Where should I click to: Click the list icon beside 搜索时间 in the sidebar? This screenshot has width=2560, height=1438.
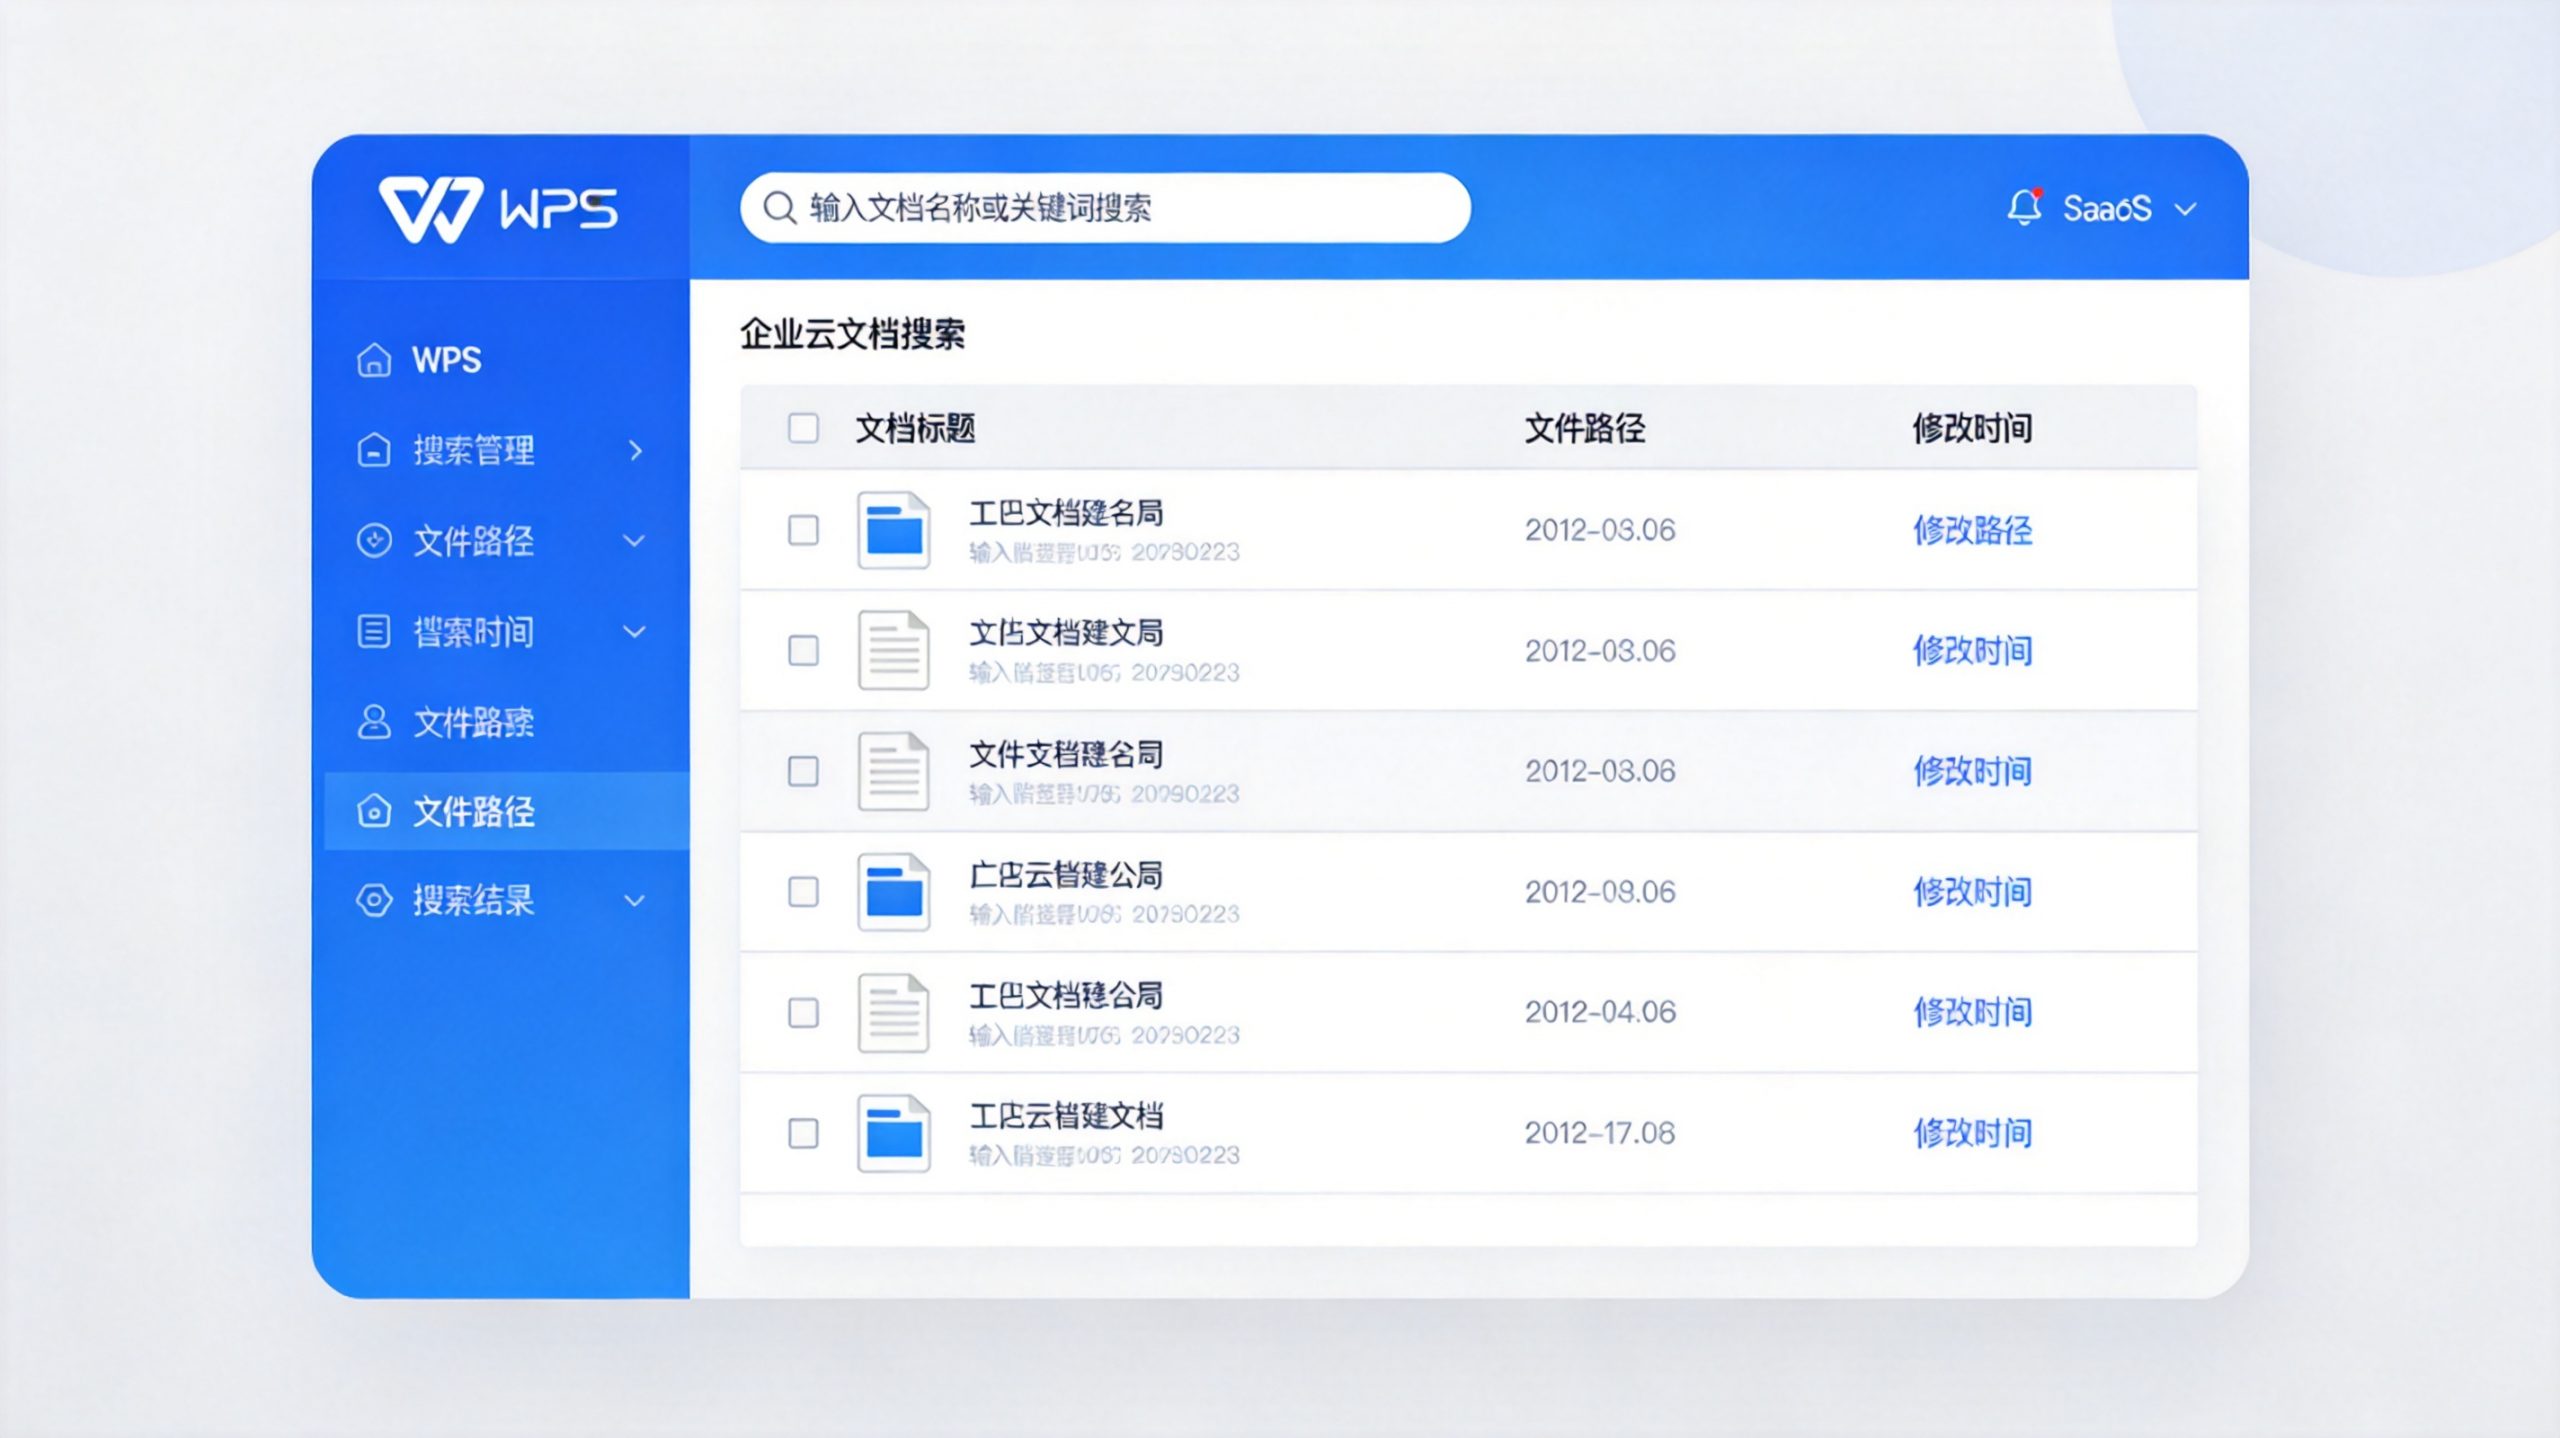374,631
